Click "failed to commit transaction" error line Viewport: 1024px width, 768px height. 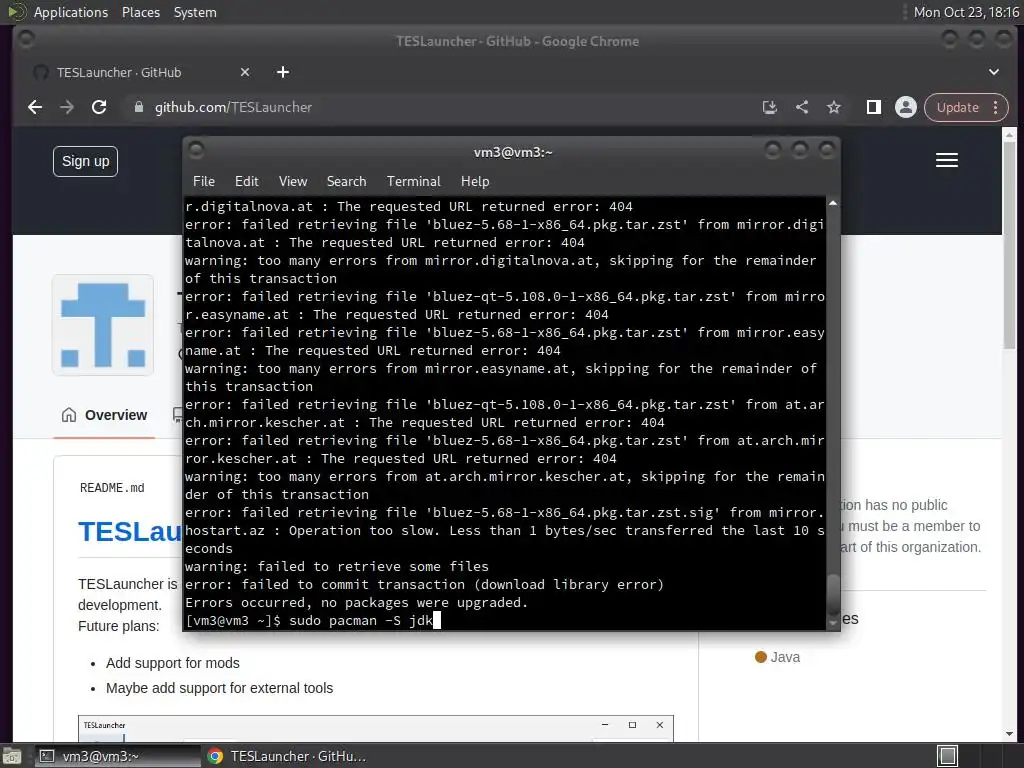(x=424, y=584)
